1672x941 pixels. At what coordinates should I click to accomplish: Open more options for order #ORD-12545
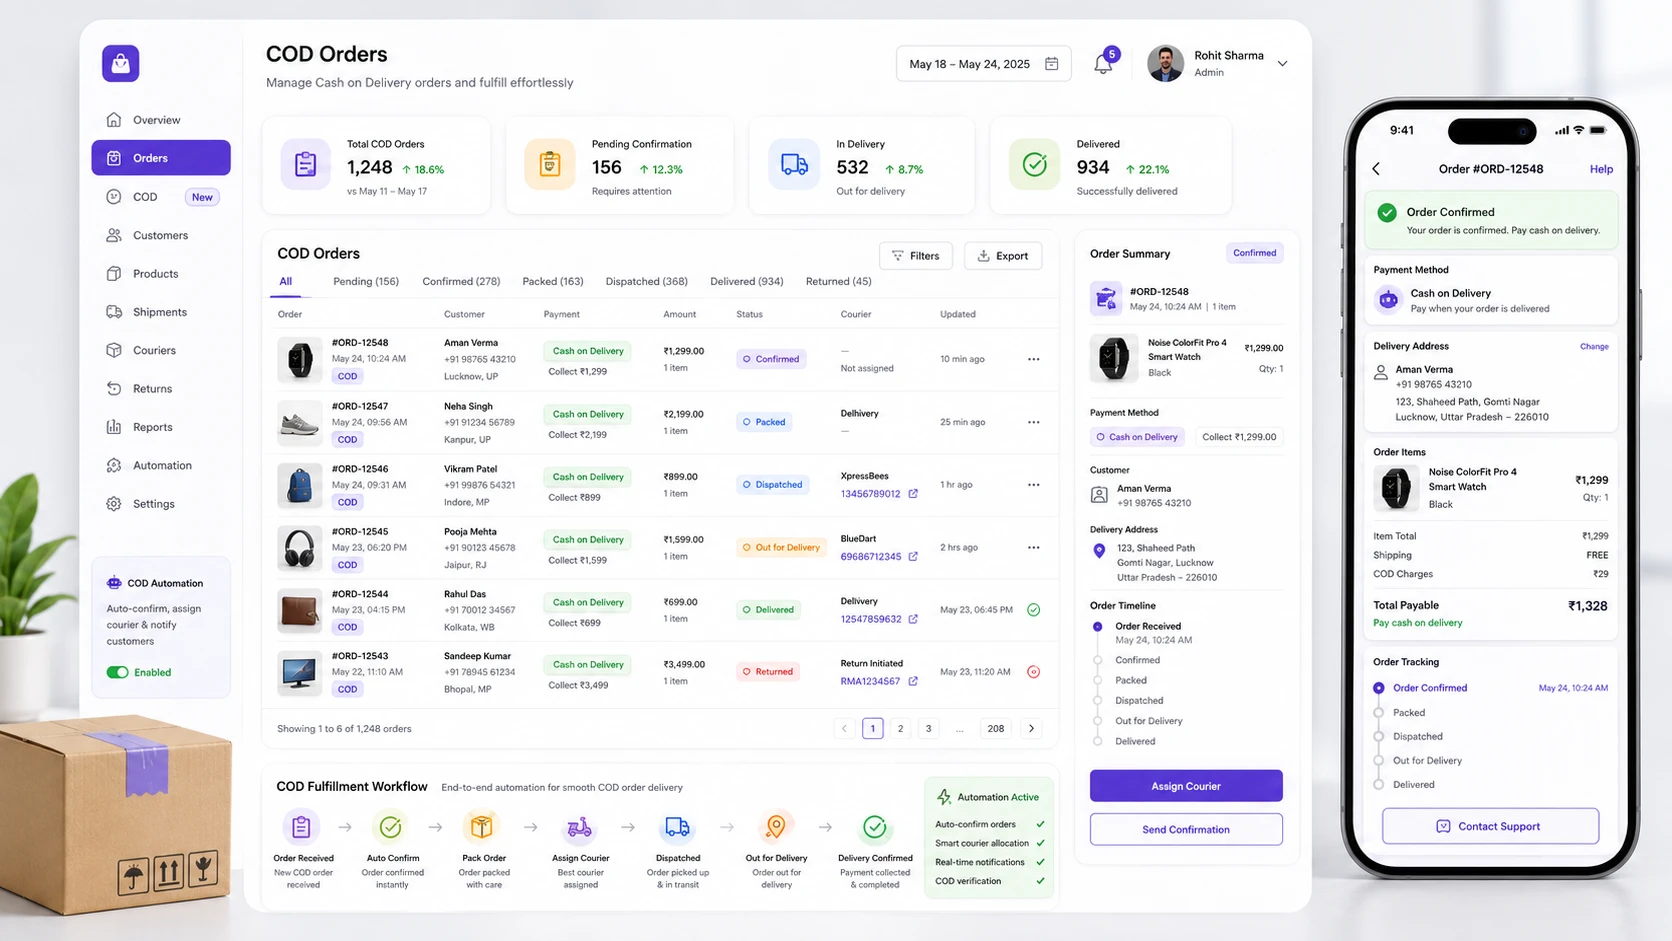coord(1033,547)
